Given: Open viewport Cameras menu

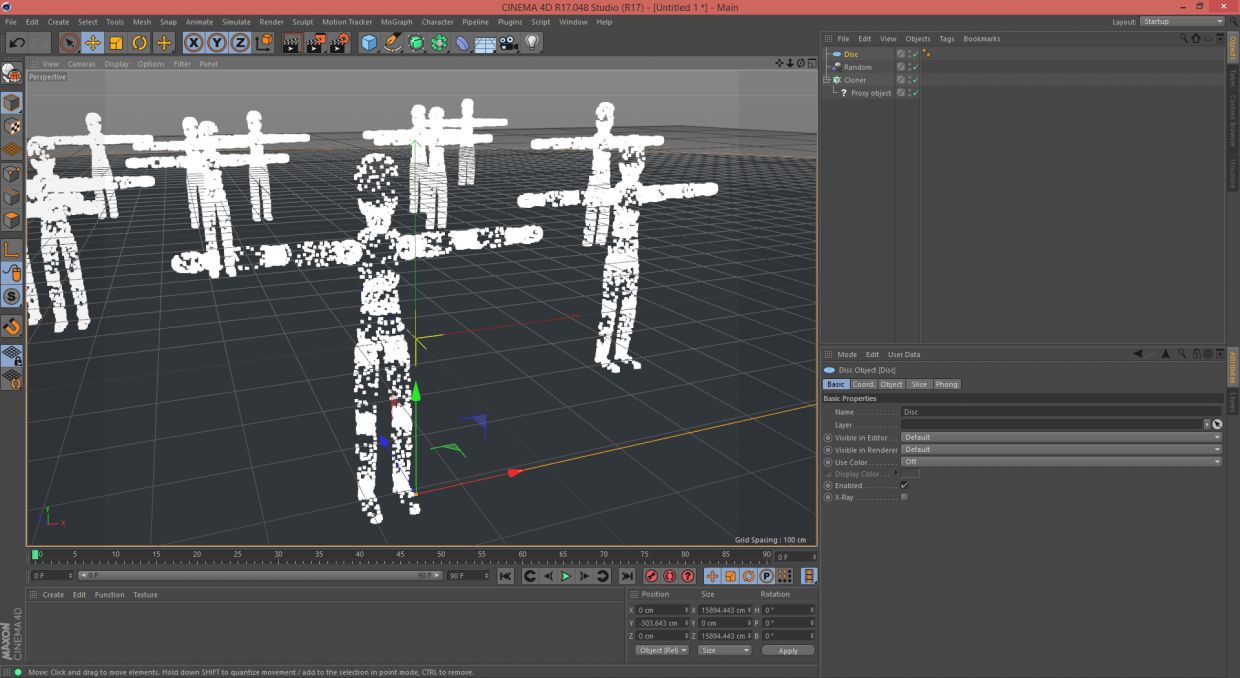Looking at the screenshot, I should pos(81,64).
